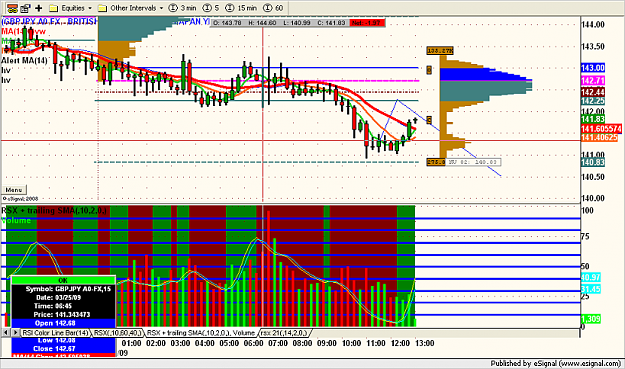Expand the Other Intervals dropdown
Viewport: 625px width, 369px height.
coord(130,8)
